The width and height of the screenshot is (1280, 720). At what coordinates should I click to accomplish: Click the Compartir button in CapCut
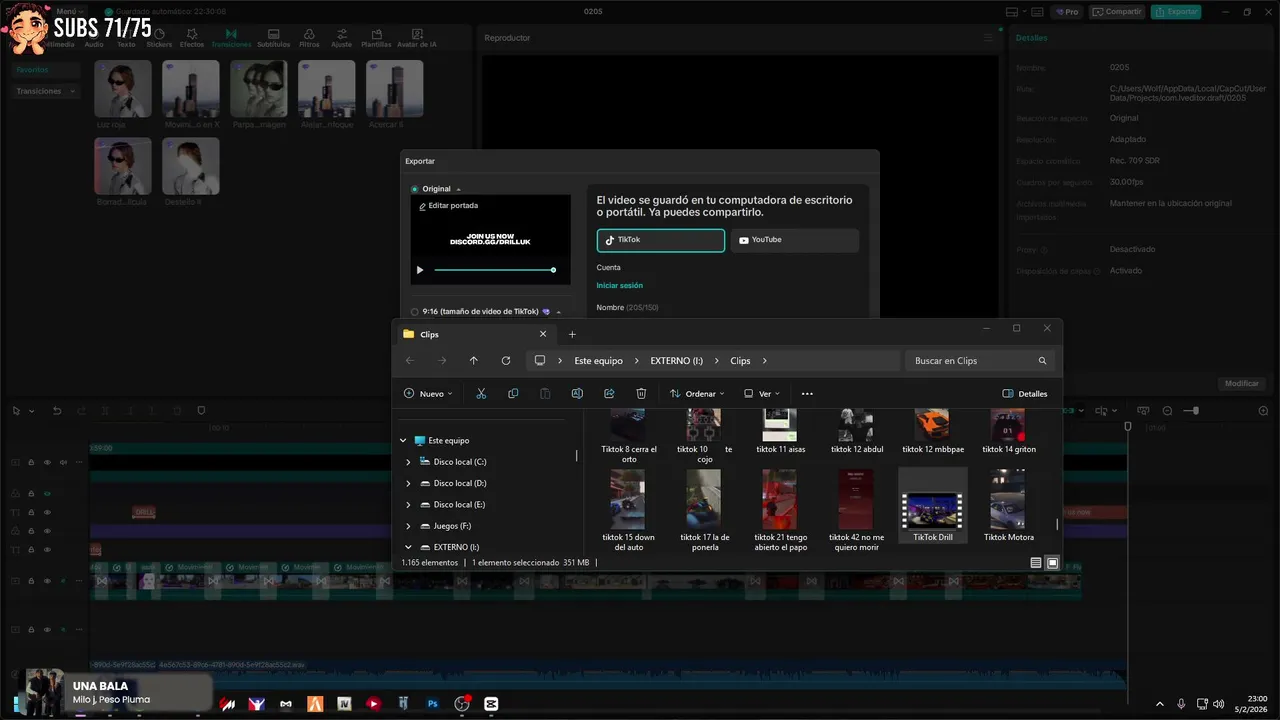tap(1117, 12)
